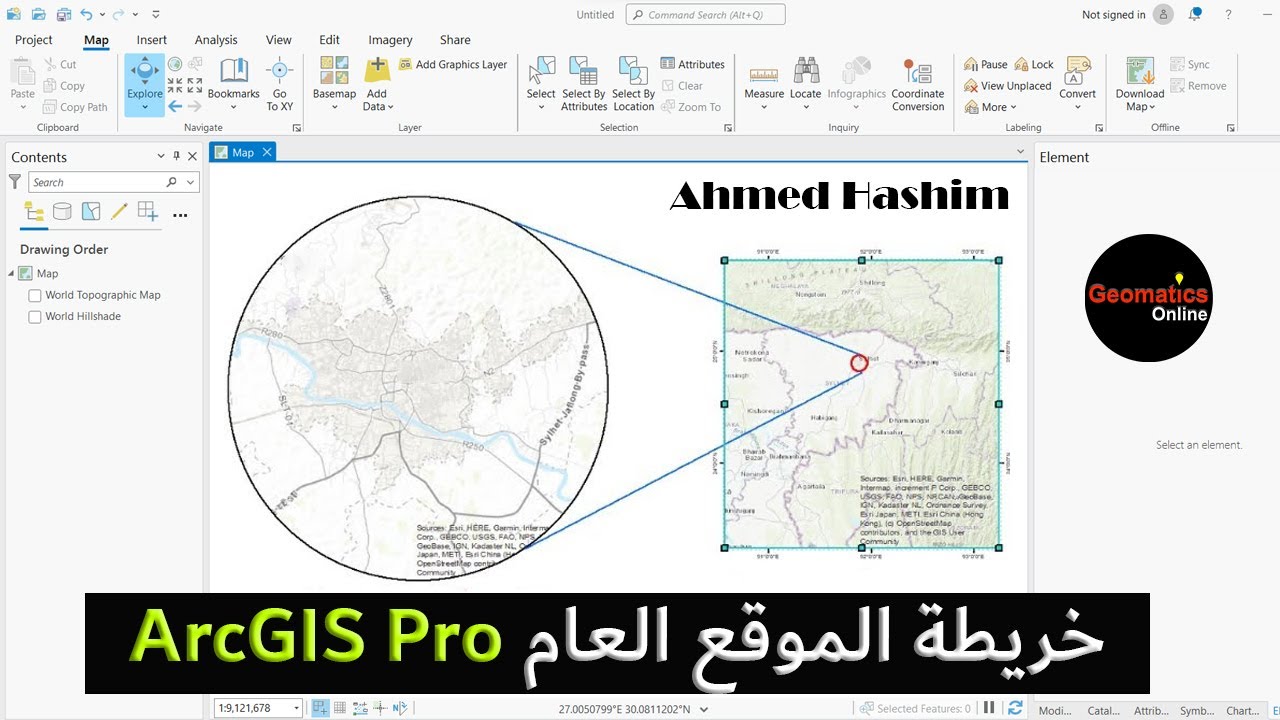Screen dimensions: 1280x720
Task: Open the Explore tool dropdown arrow
Action: click(x=145, y=107)
